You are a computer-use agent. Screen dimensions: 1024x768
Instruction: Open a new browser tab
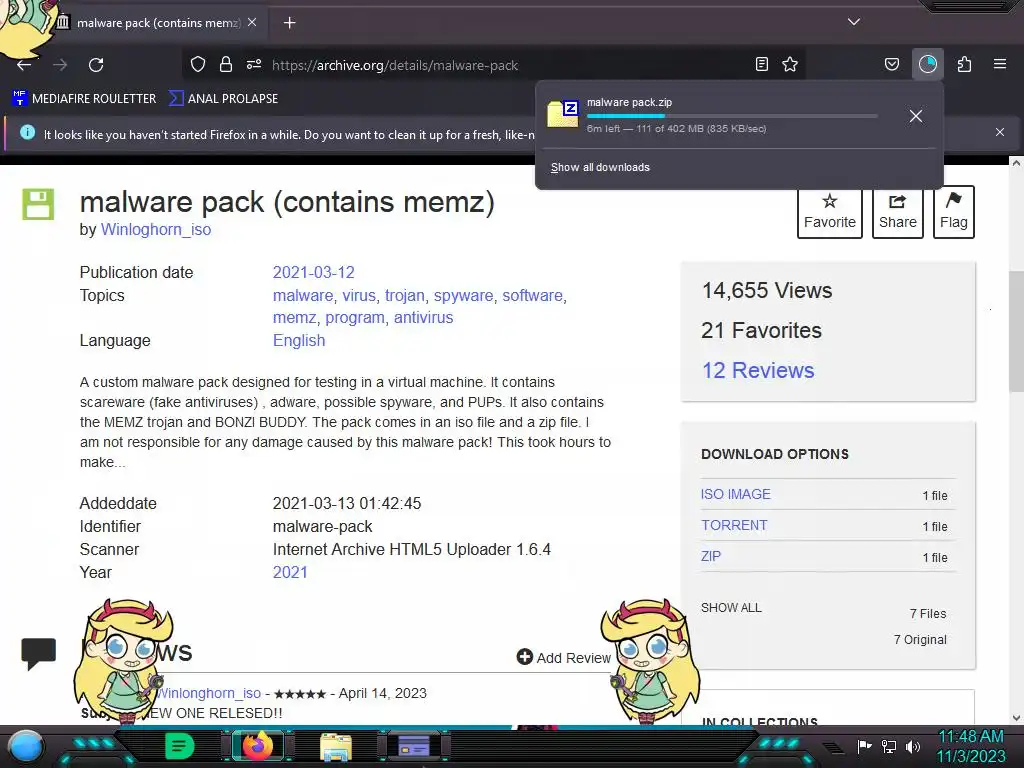[x=289, y=23]
